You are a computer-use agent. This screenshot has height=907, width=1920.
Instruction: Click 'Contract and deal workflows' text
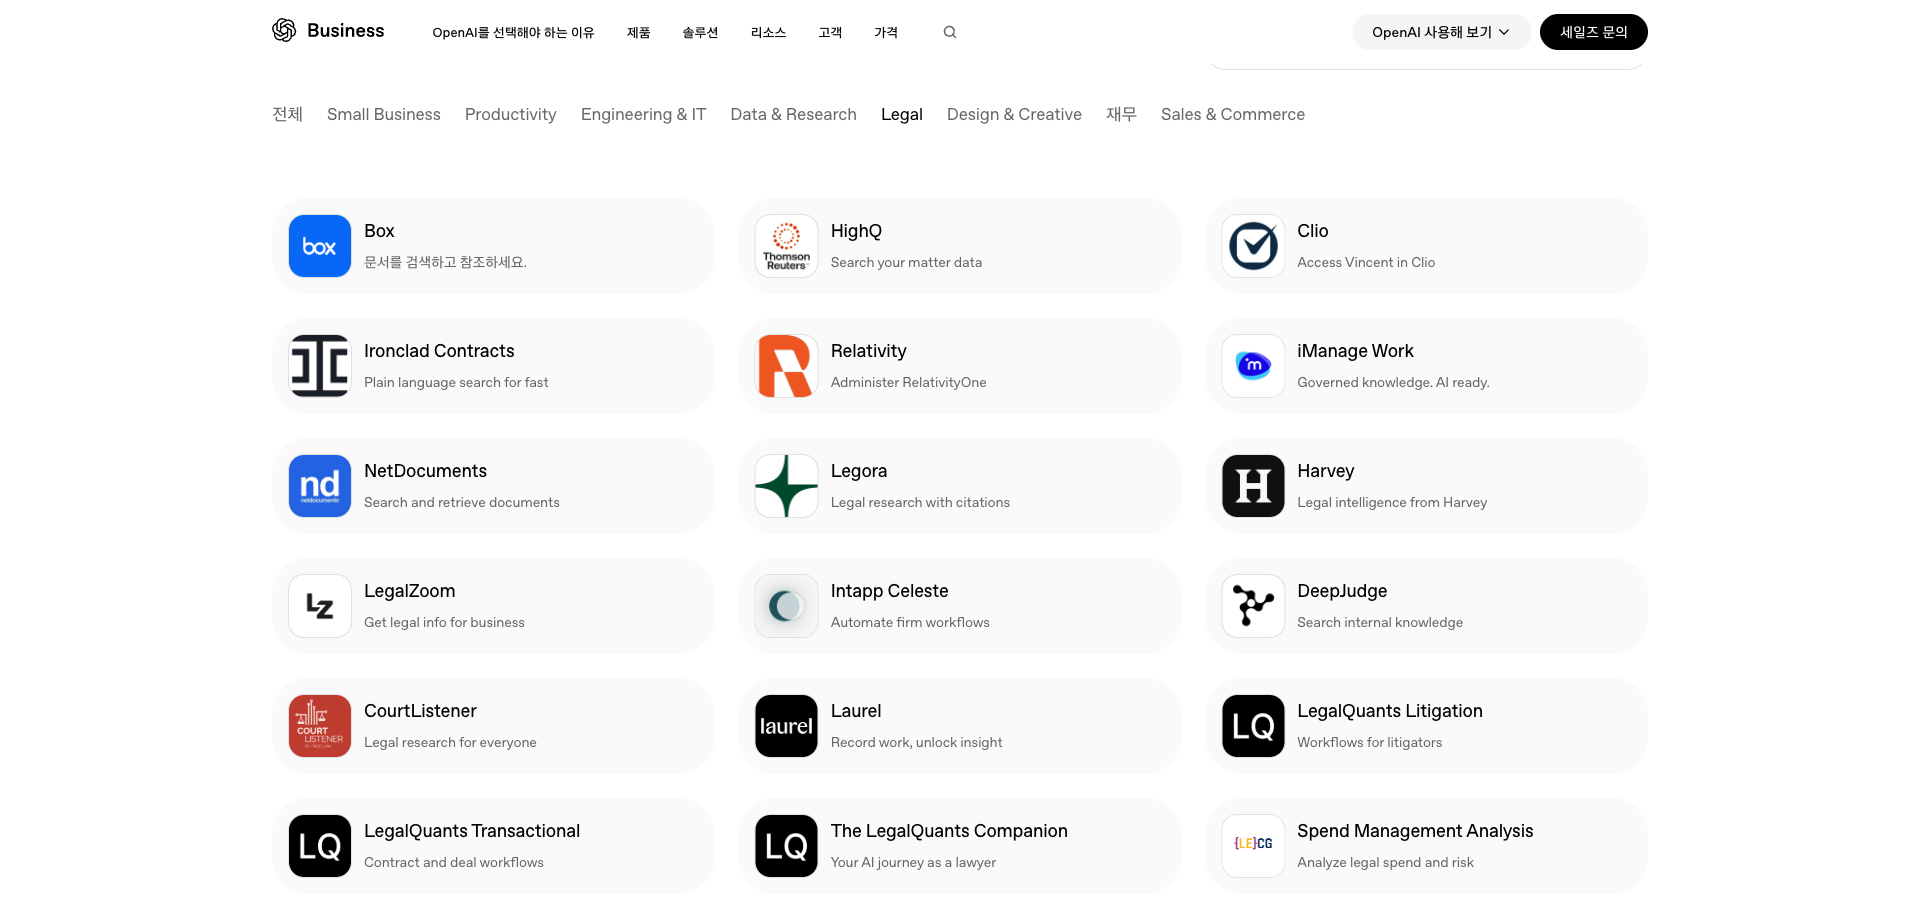coord(454,862)
